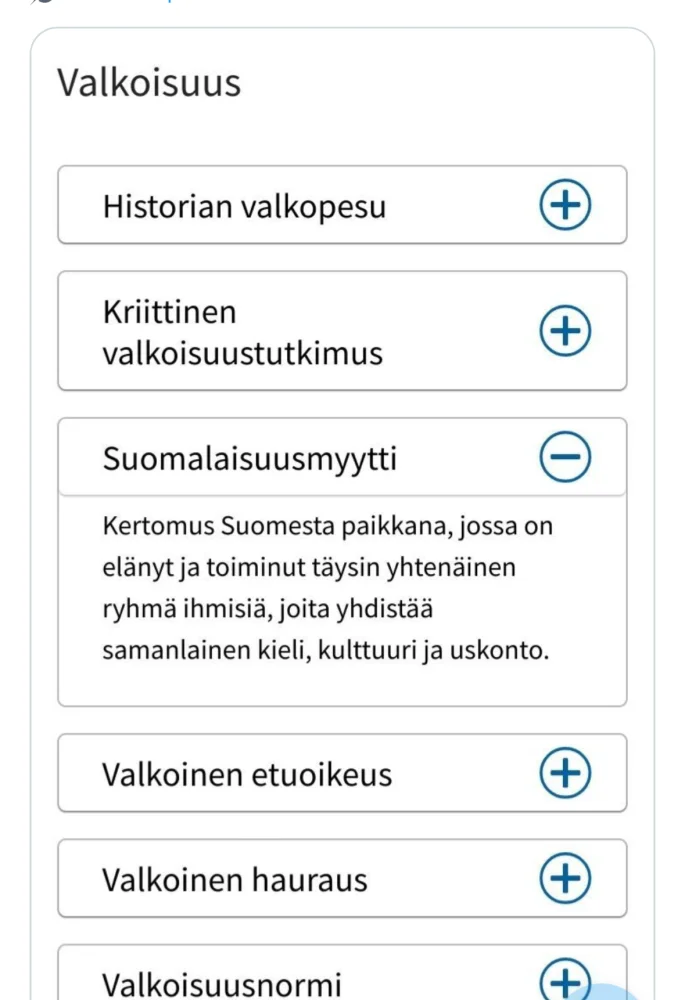Click the 'Suomalaisuusmyytti' header label
The image size is (685, 1000).
pyautogui.click(x=250, y=459)
